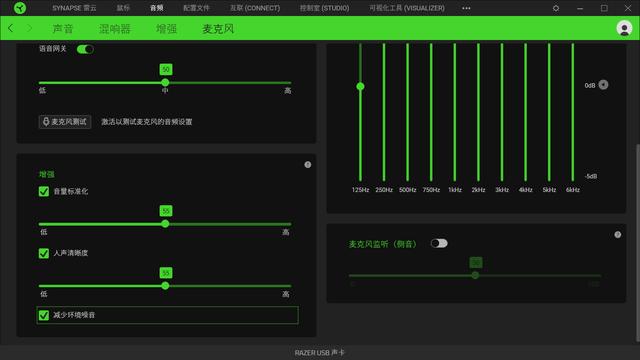
Task: Click the 2kHz equalizer band bar
Action: point(478,112)
